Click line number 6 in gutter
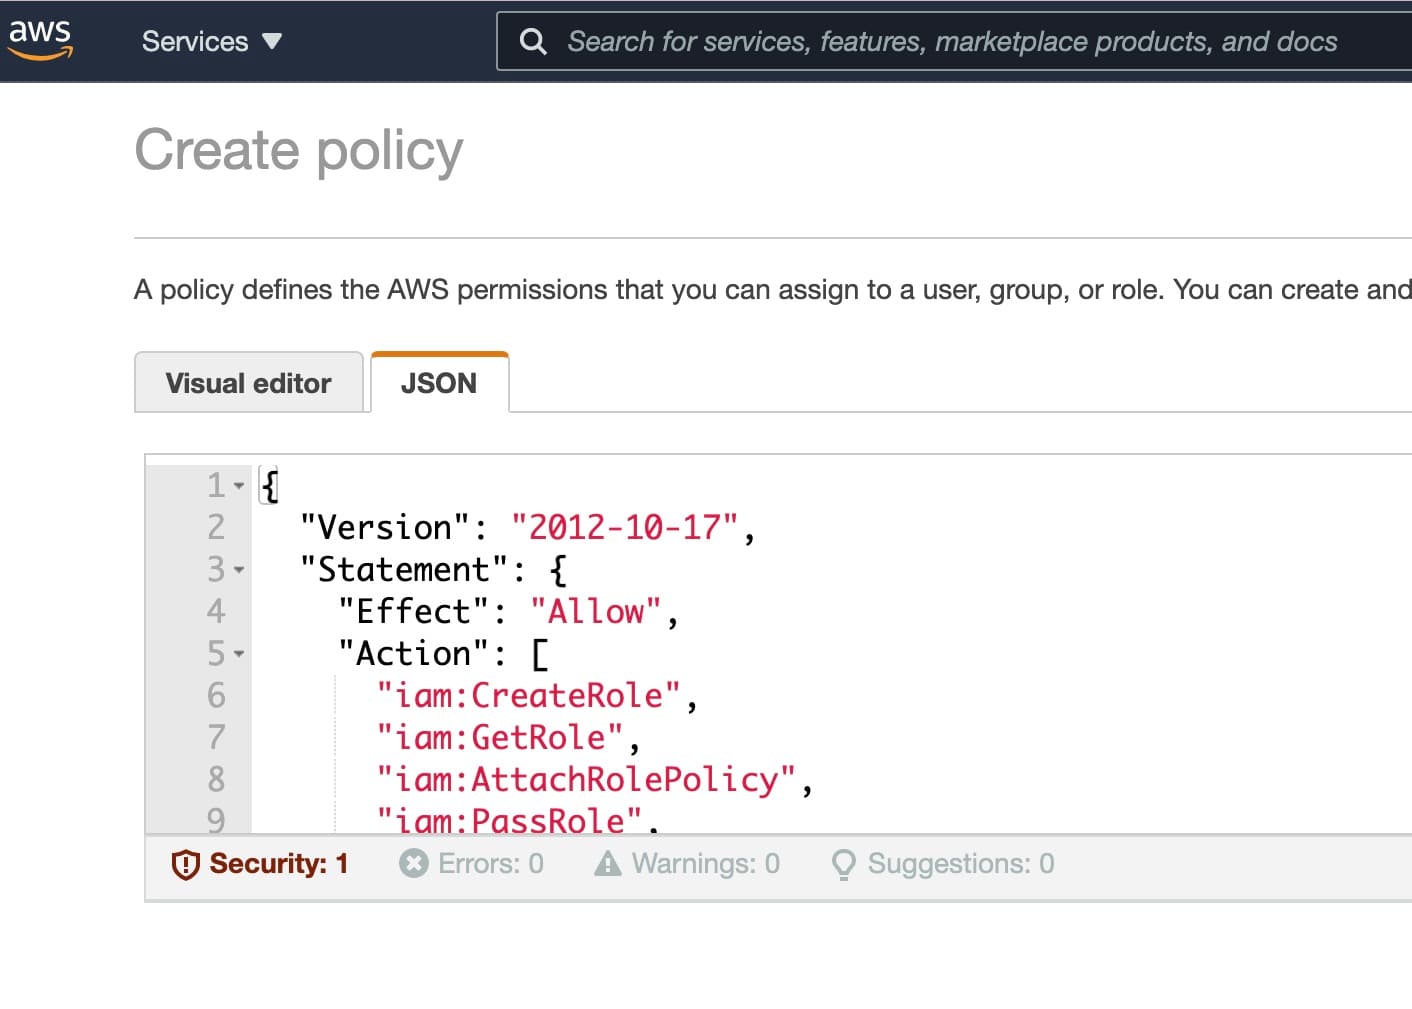 pyautogui.click(x=216, y=695)
